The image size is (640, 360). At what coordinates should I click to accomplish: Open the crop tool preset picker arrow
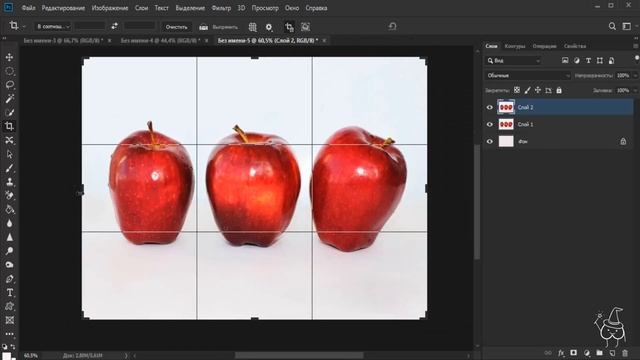click(24, 27)
